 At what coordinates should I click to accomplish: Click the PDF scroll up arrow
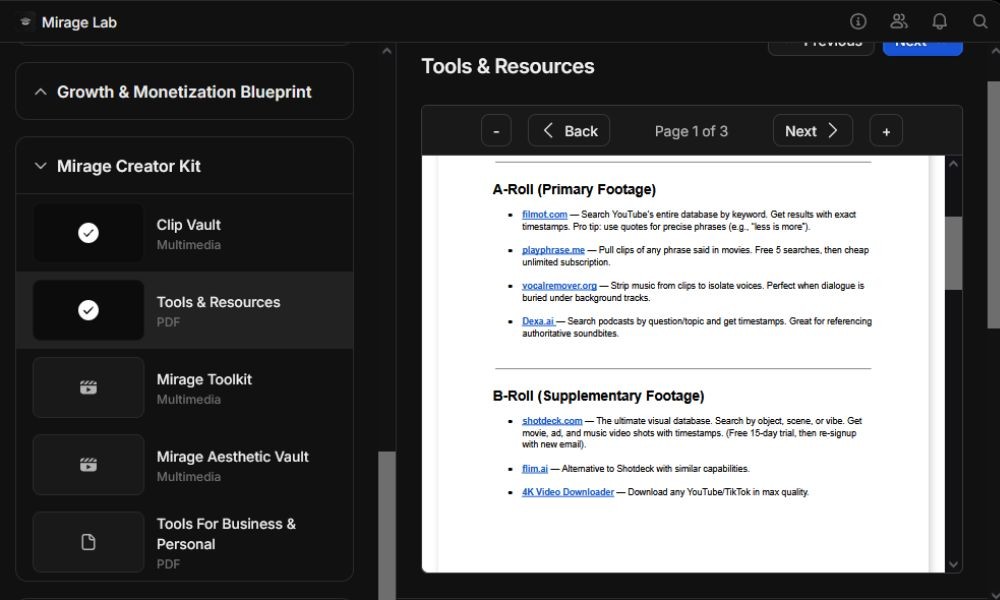tap(953, 164)
